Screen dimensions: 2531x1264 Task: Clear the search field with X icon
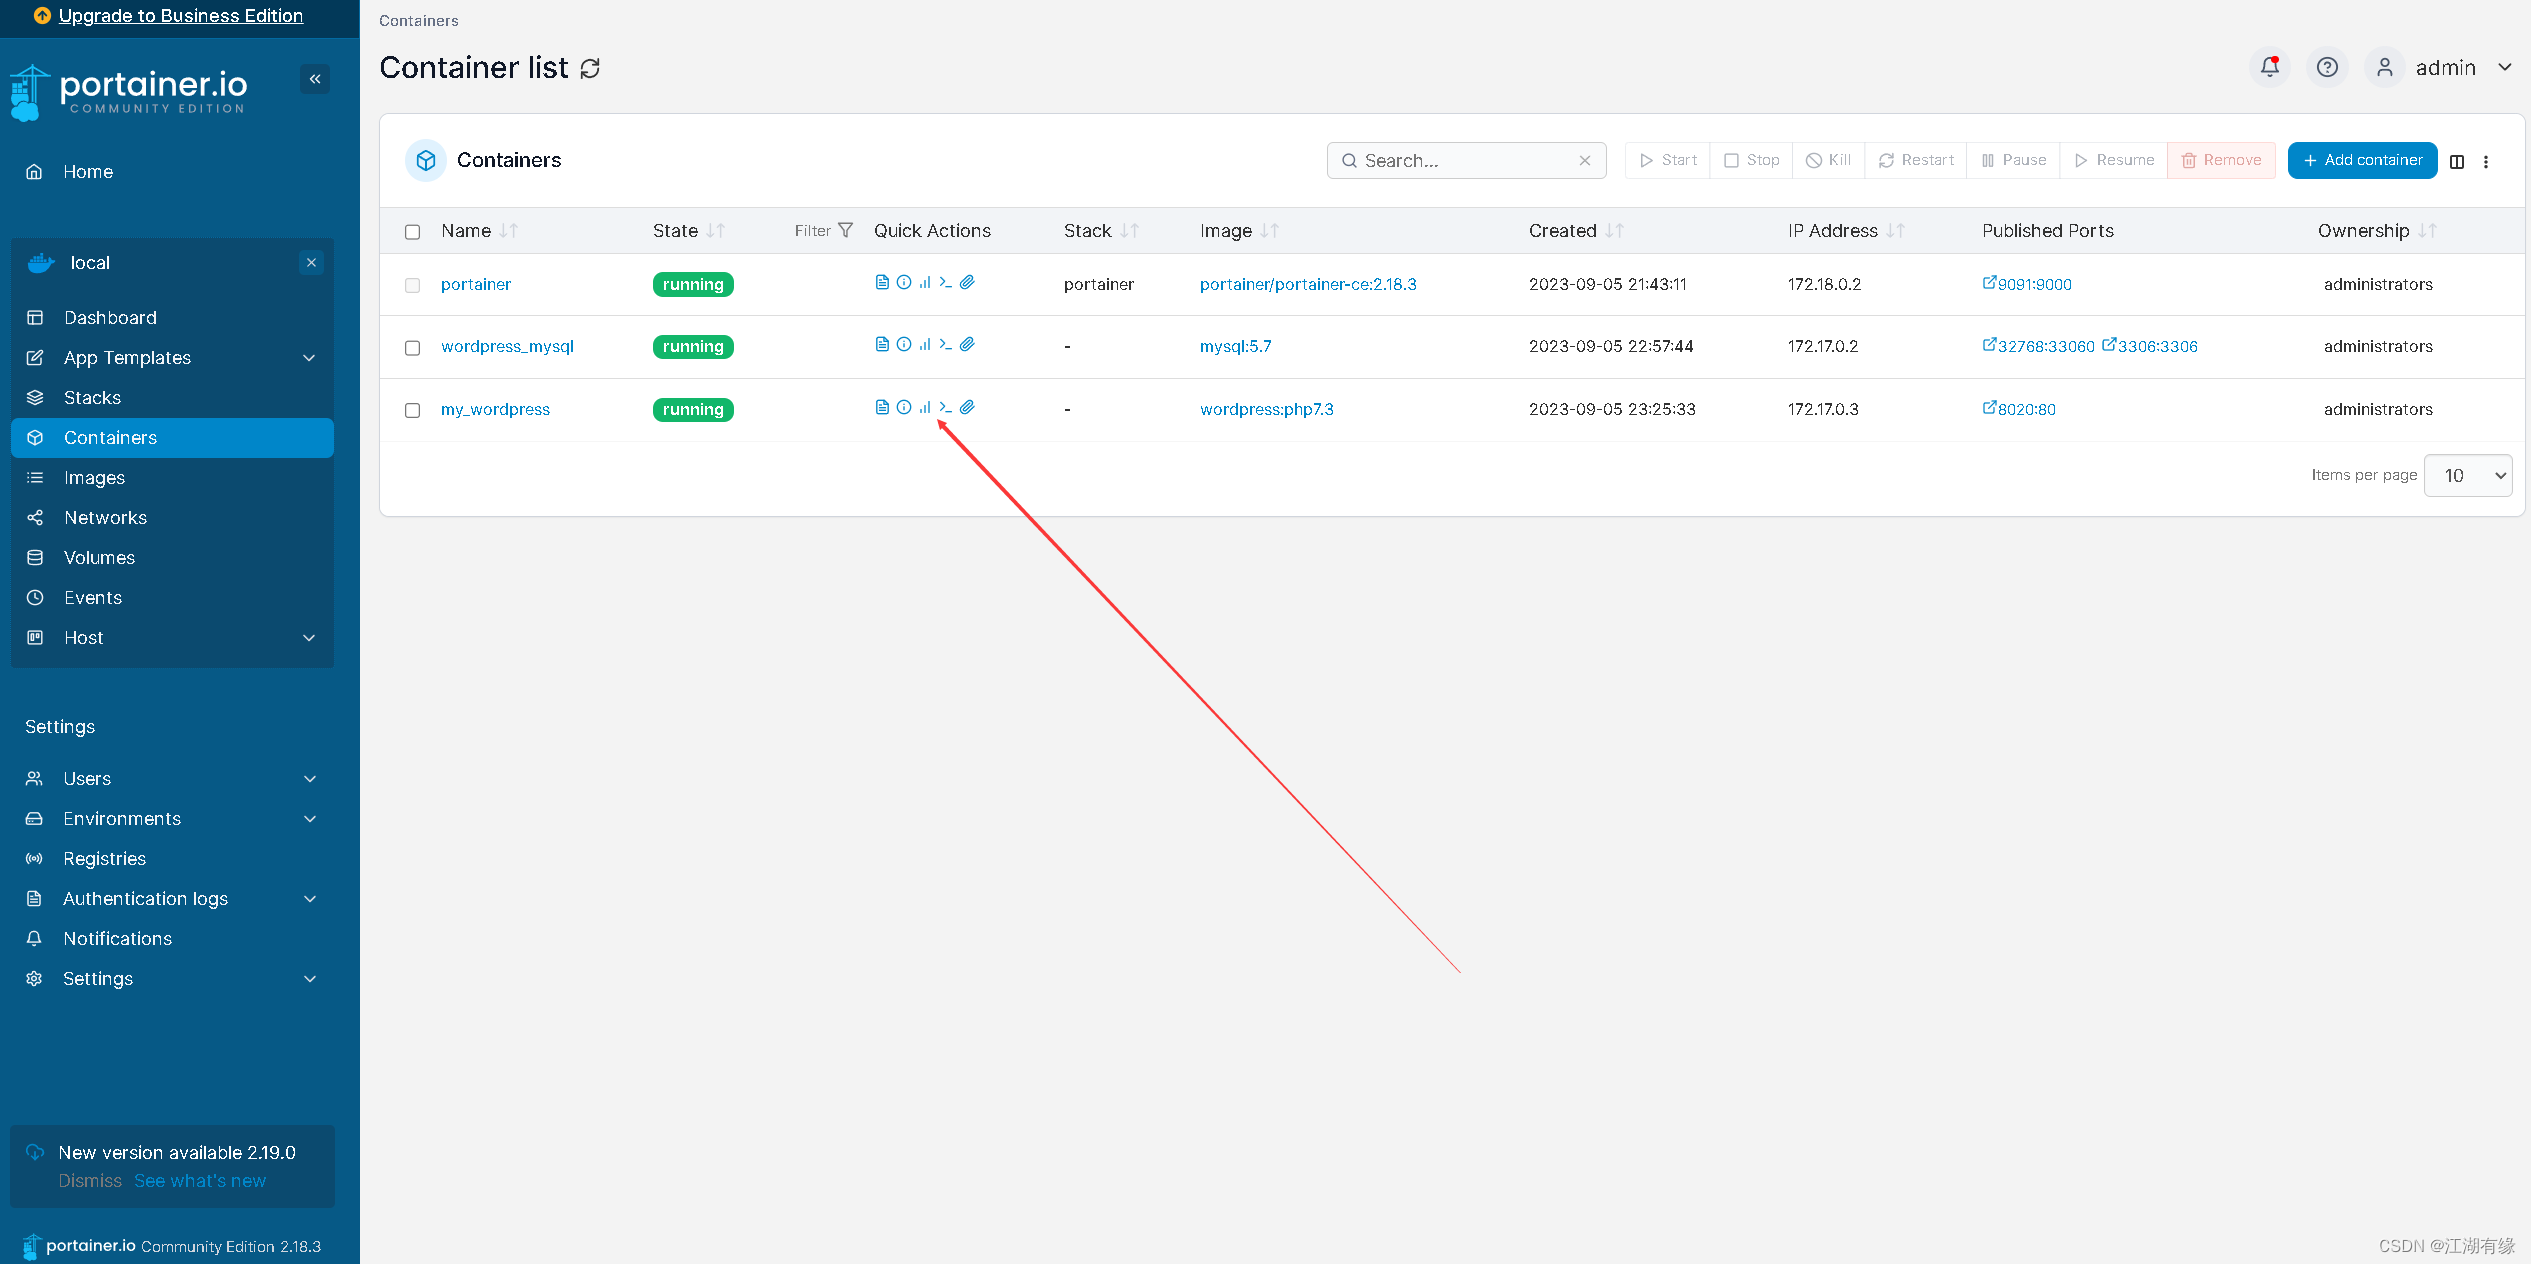pos(1585,160)
